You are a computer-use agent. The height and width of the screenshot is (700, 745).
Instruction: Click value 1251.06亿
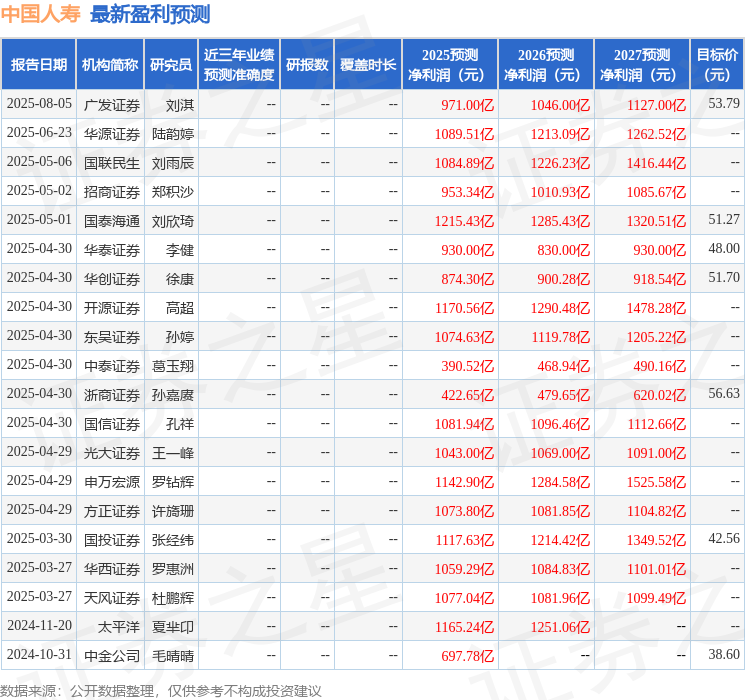point(560,627)
